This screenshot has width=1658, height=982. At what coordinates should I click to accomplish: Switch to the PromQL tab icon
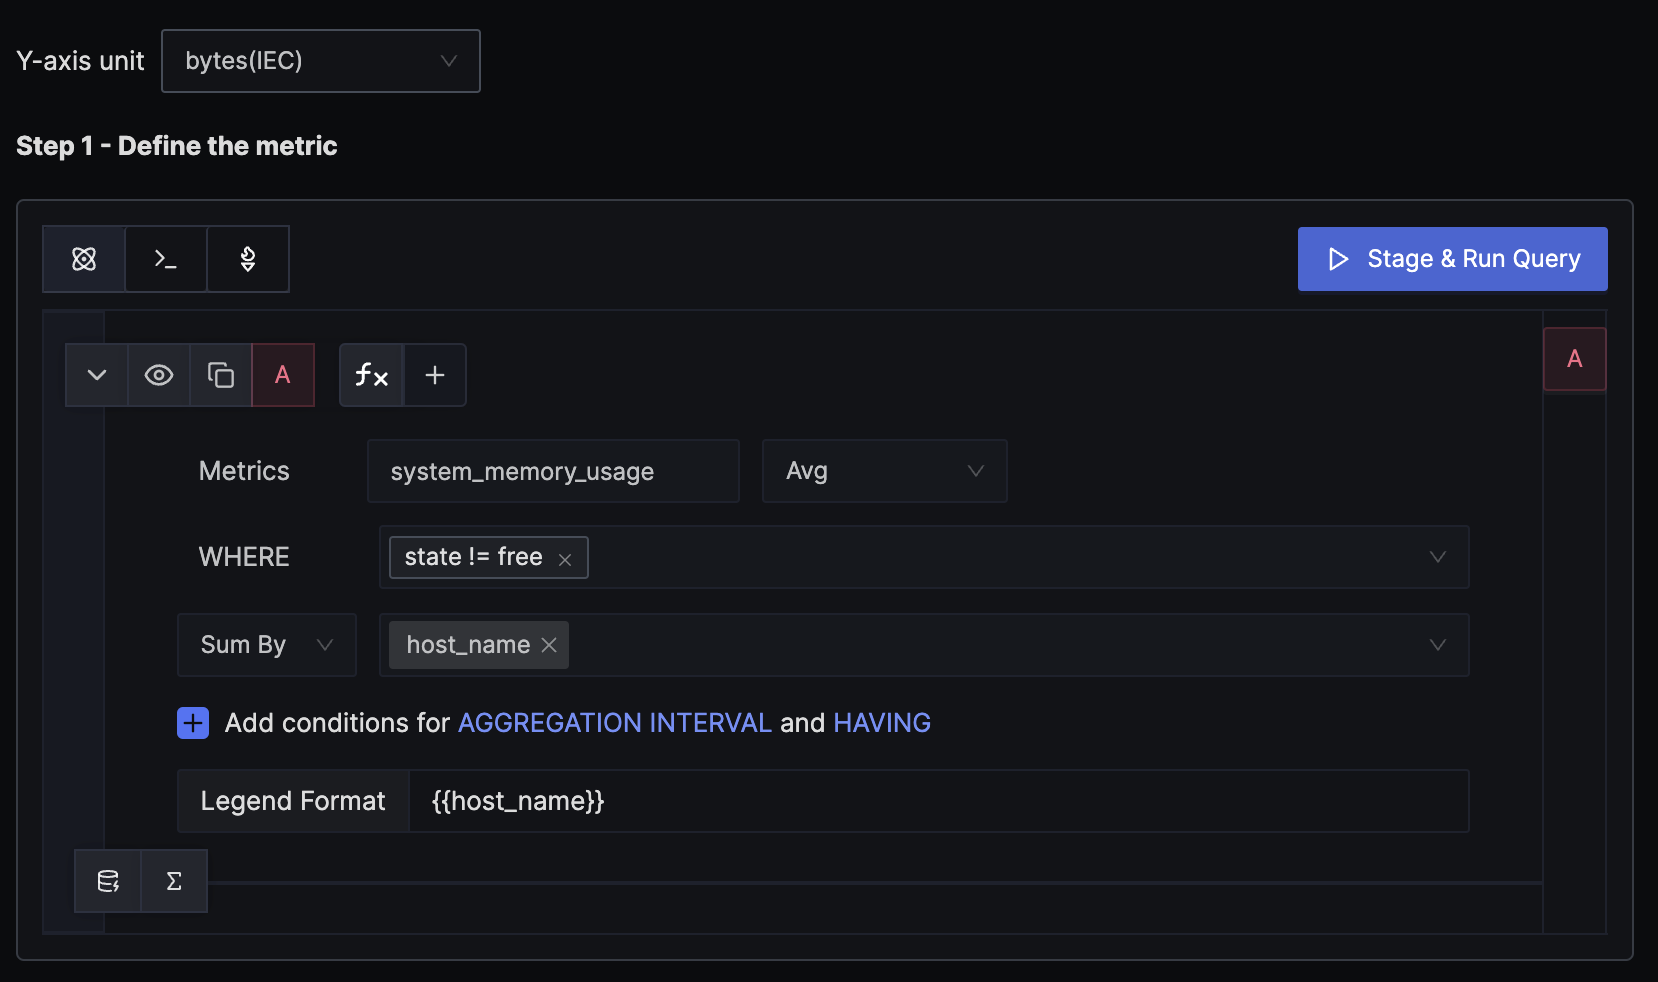[248, 259]
